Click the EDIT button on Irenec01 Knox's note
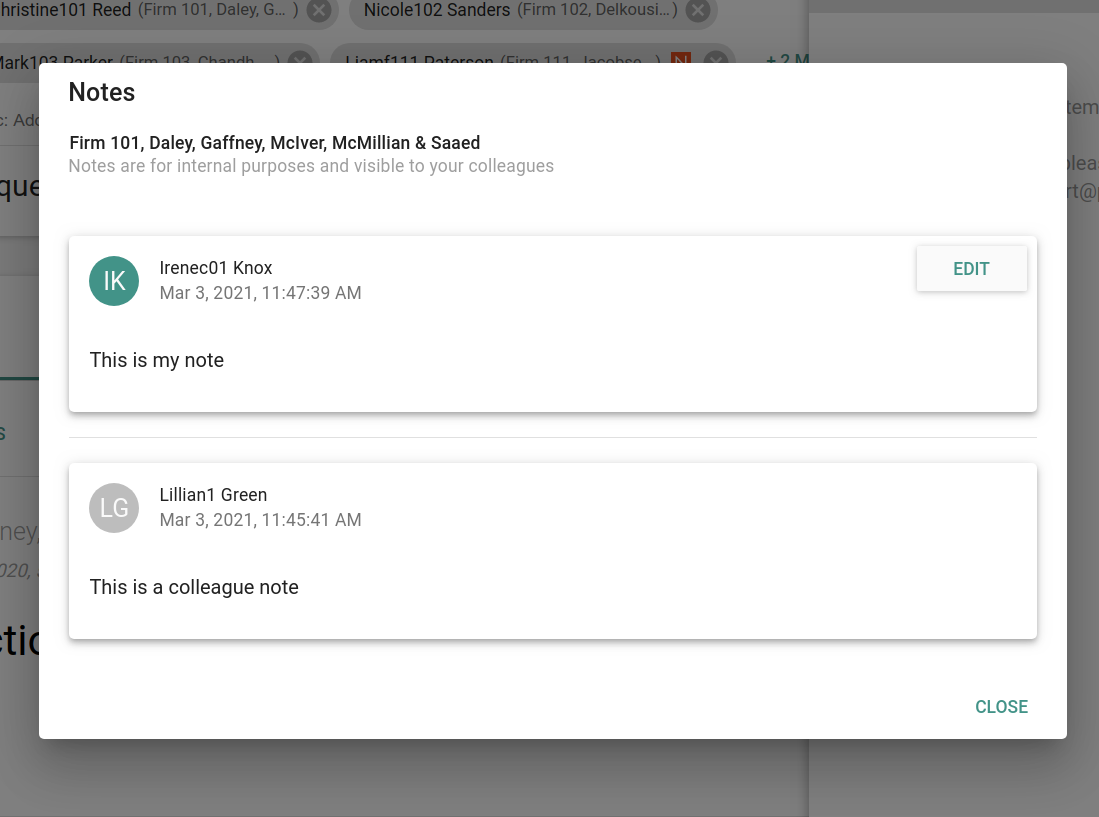This screenshot has width=1099, height=817. coord(971,268)
